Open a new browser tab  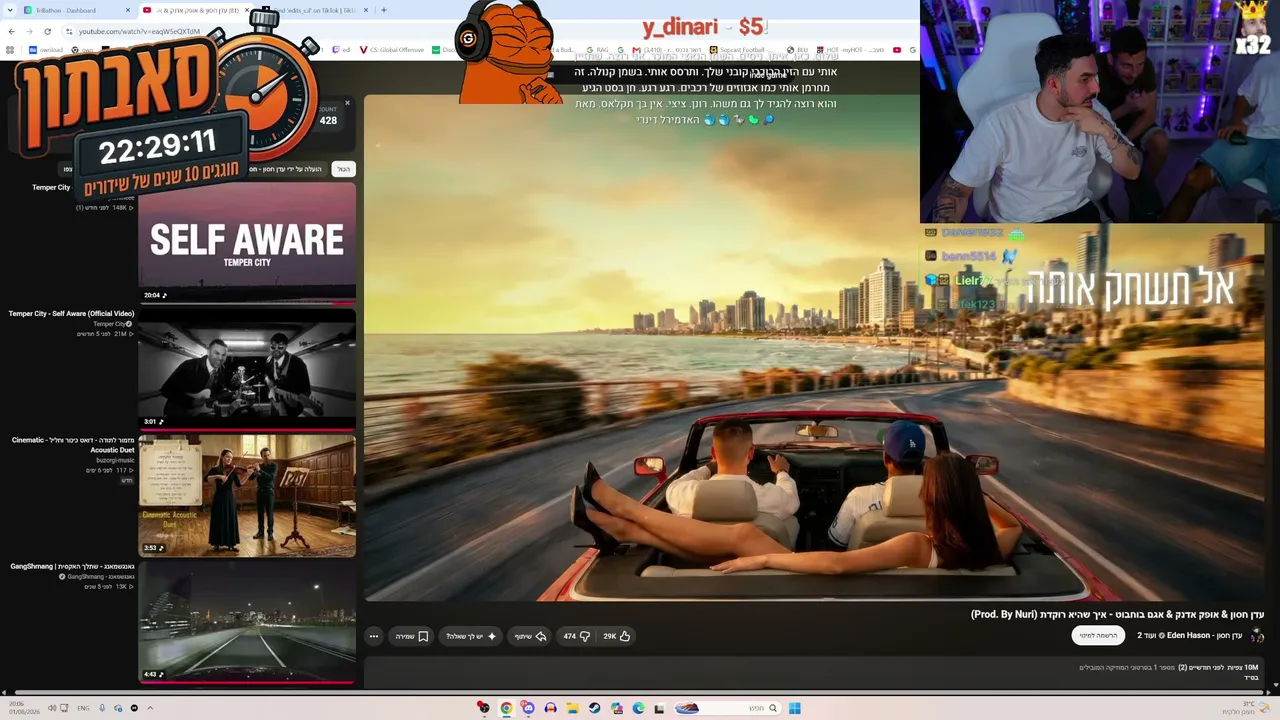point(384,10)
